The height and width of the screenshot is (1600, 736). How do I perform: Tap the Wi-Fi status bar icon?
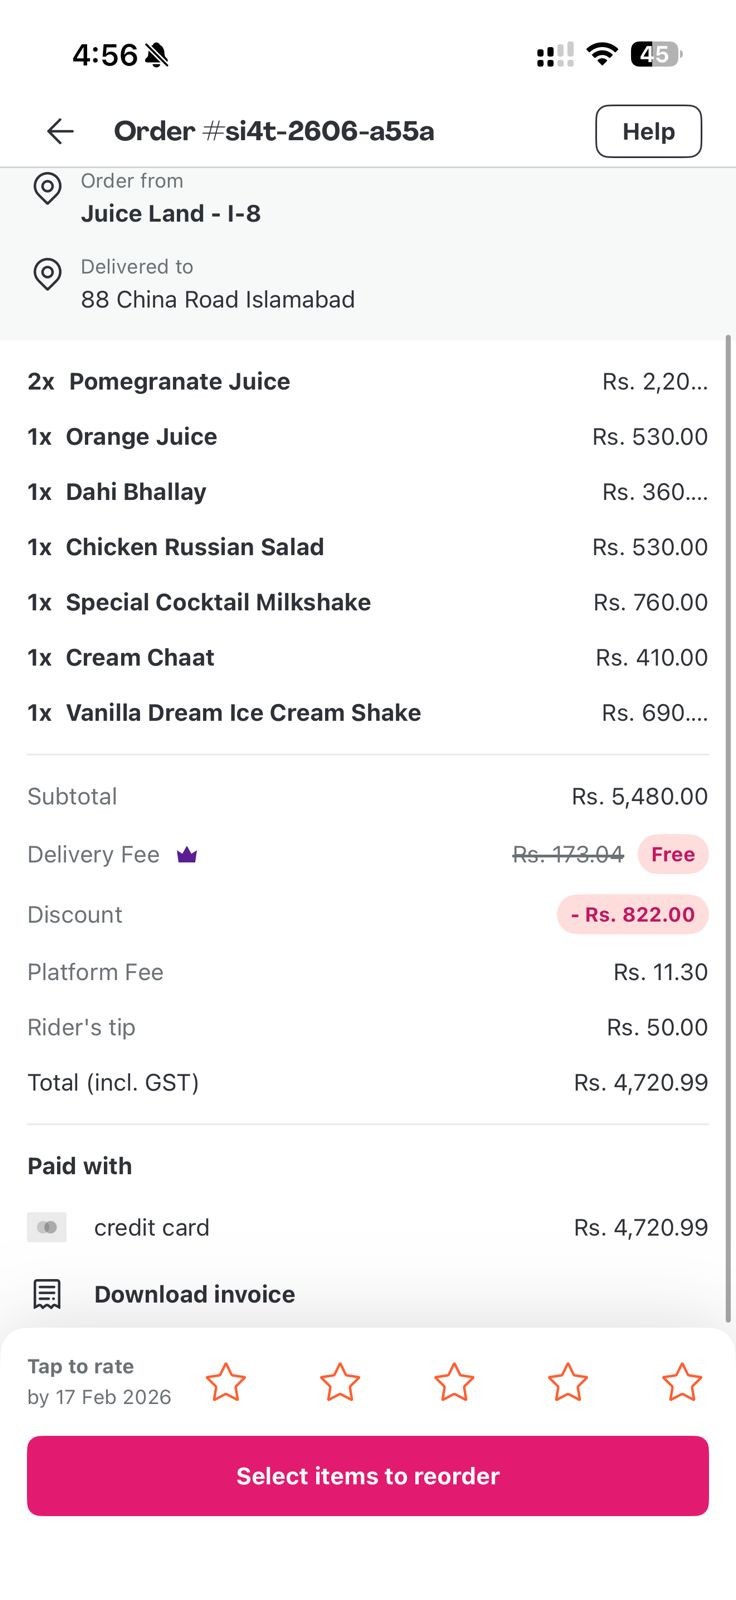[602, 54]
